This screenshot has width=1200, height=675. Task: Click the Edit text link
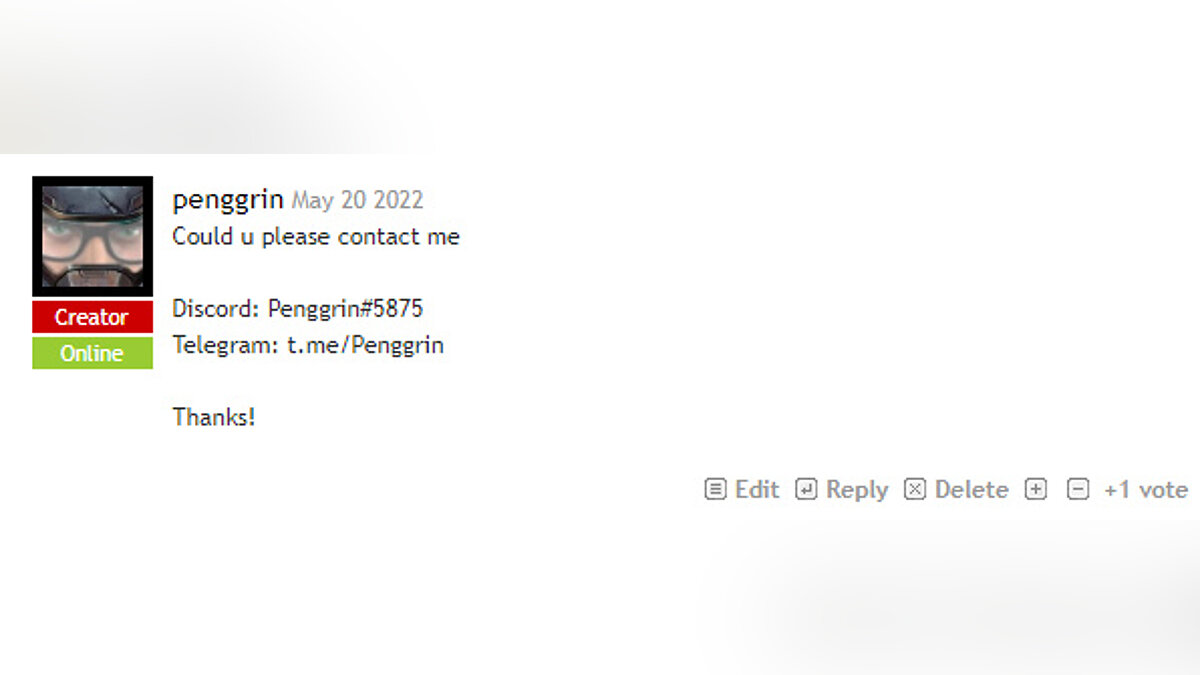tap(757, 490)
